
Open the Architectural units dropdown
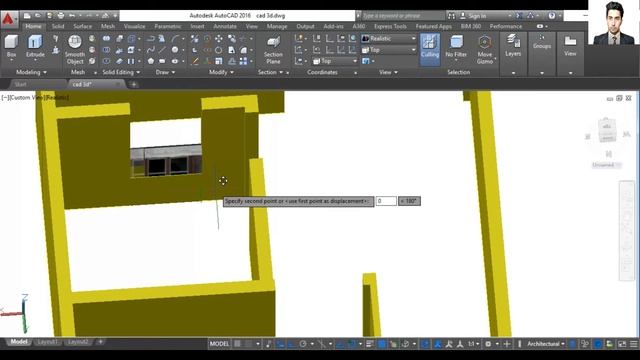point(546,344)
